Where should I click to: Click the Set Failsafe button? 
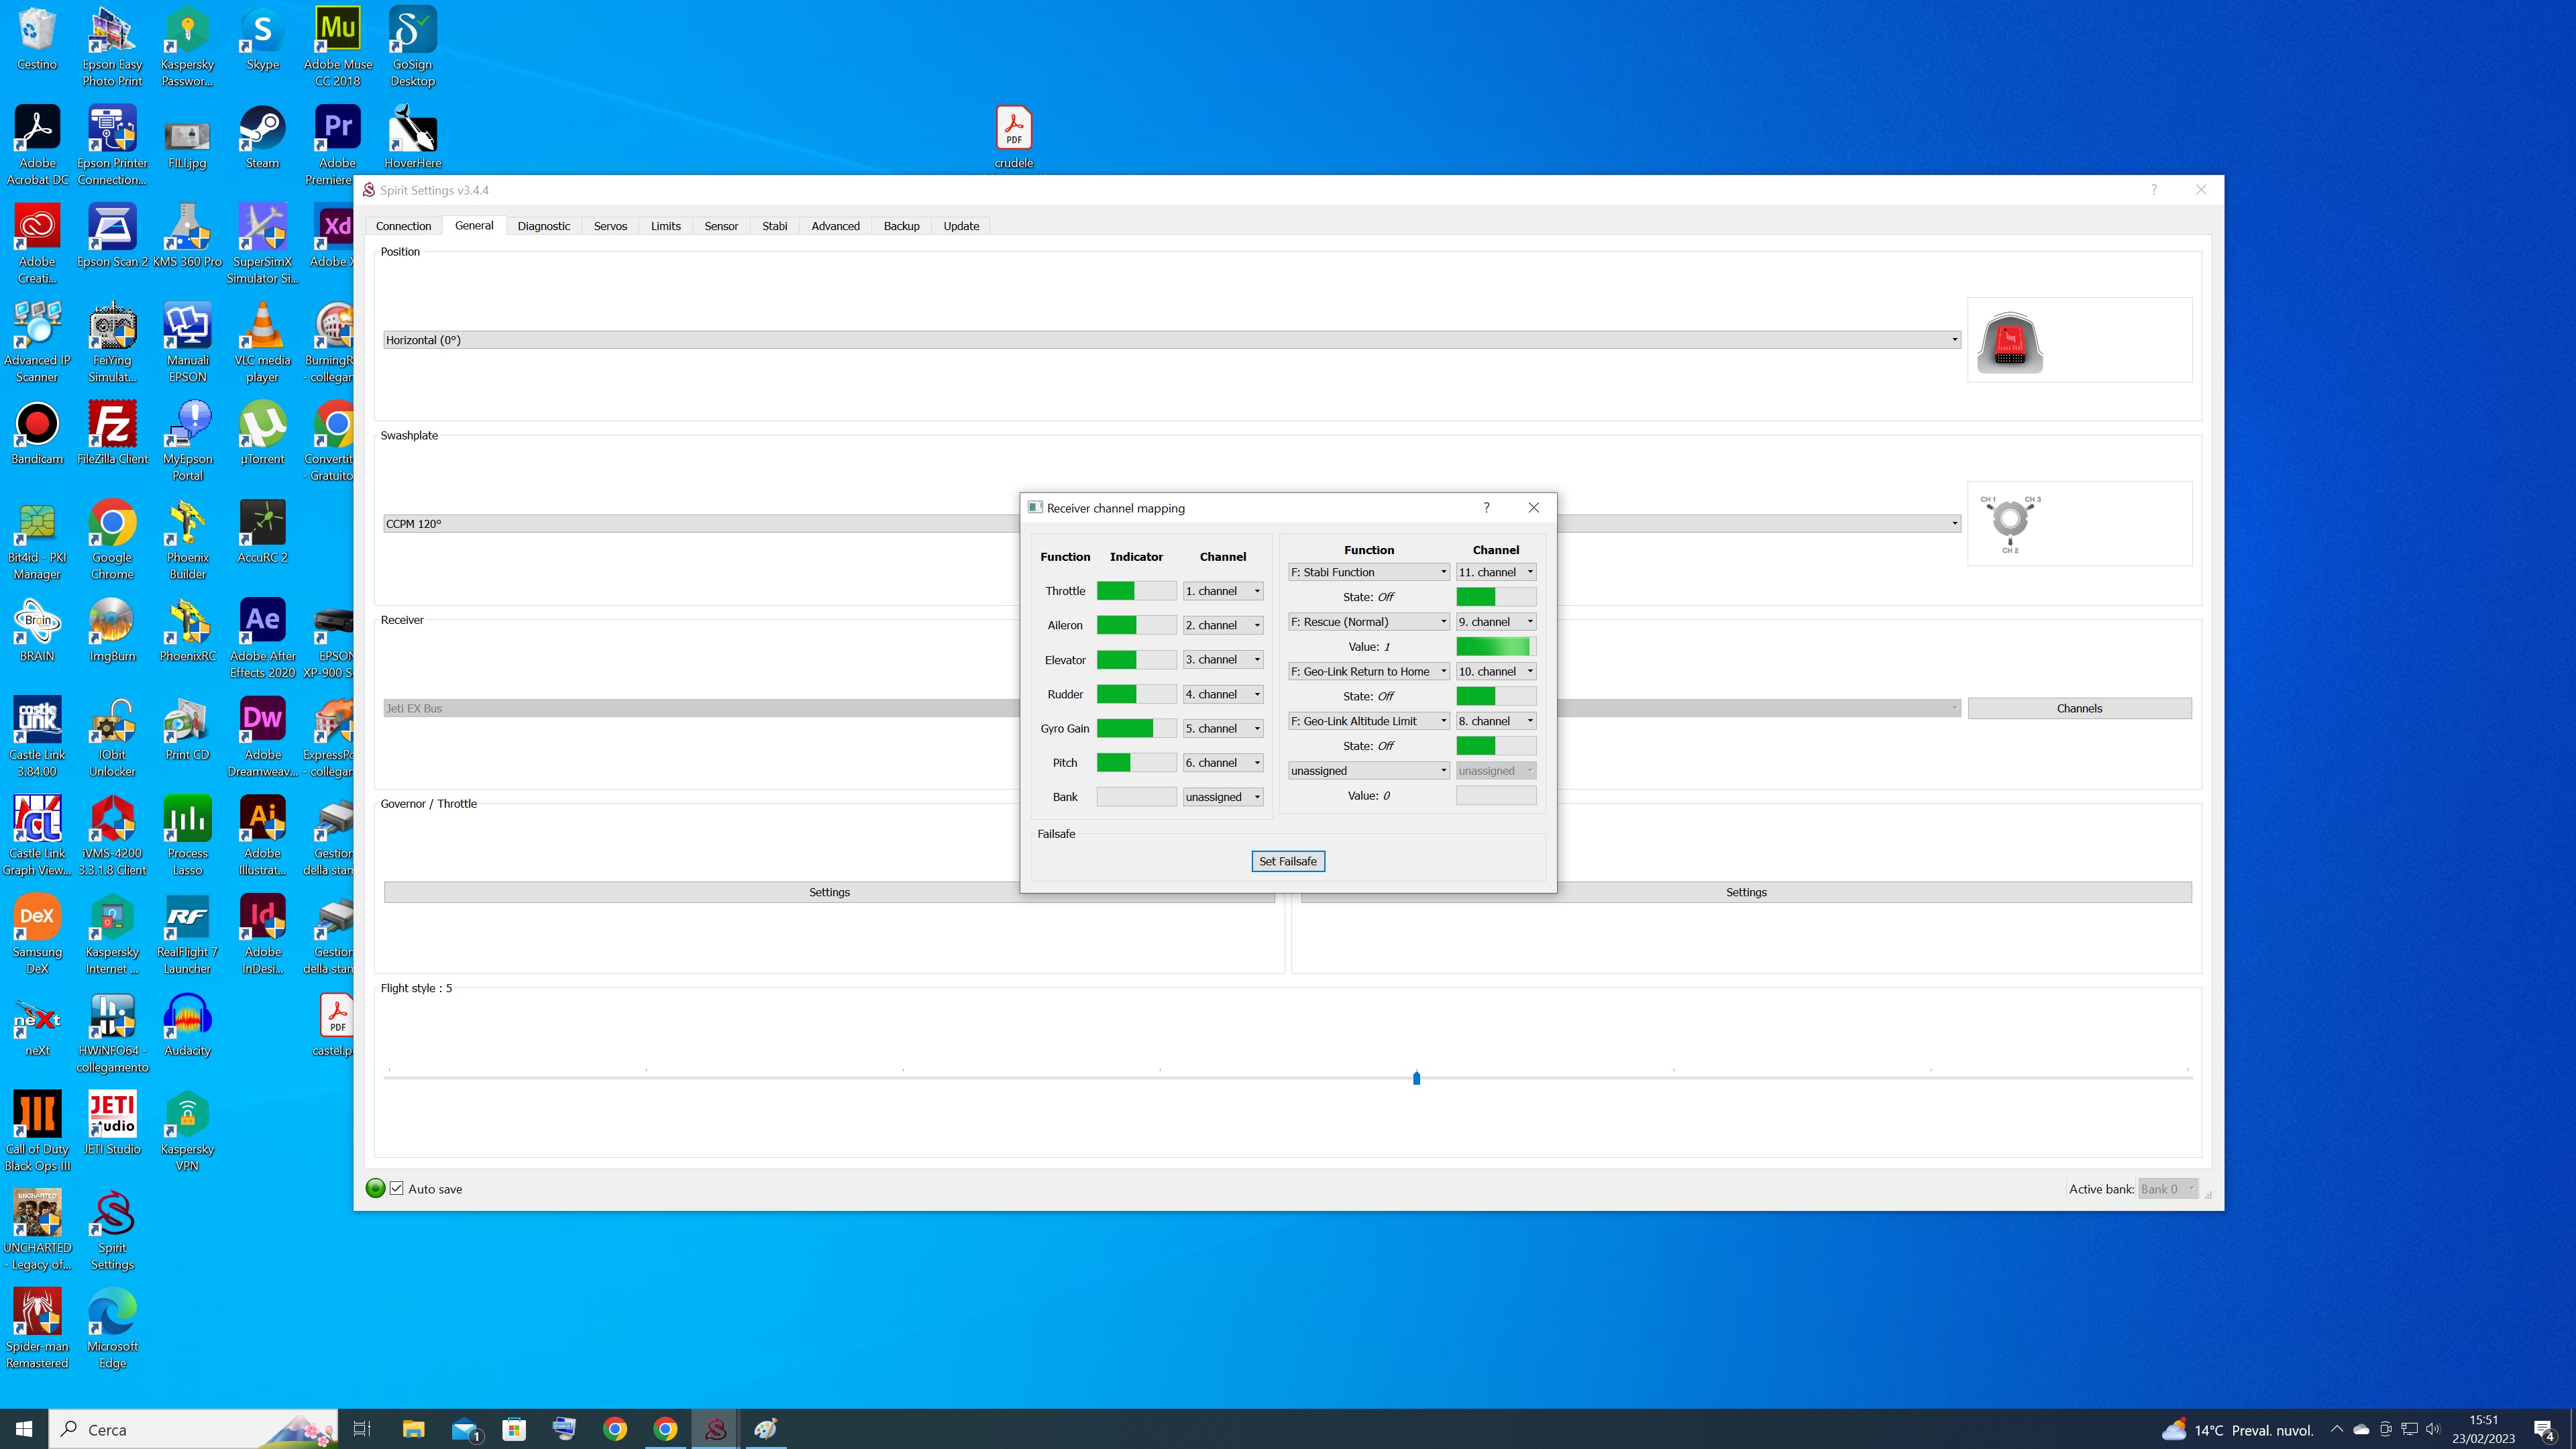(1287, 861)
